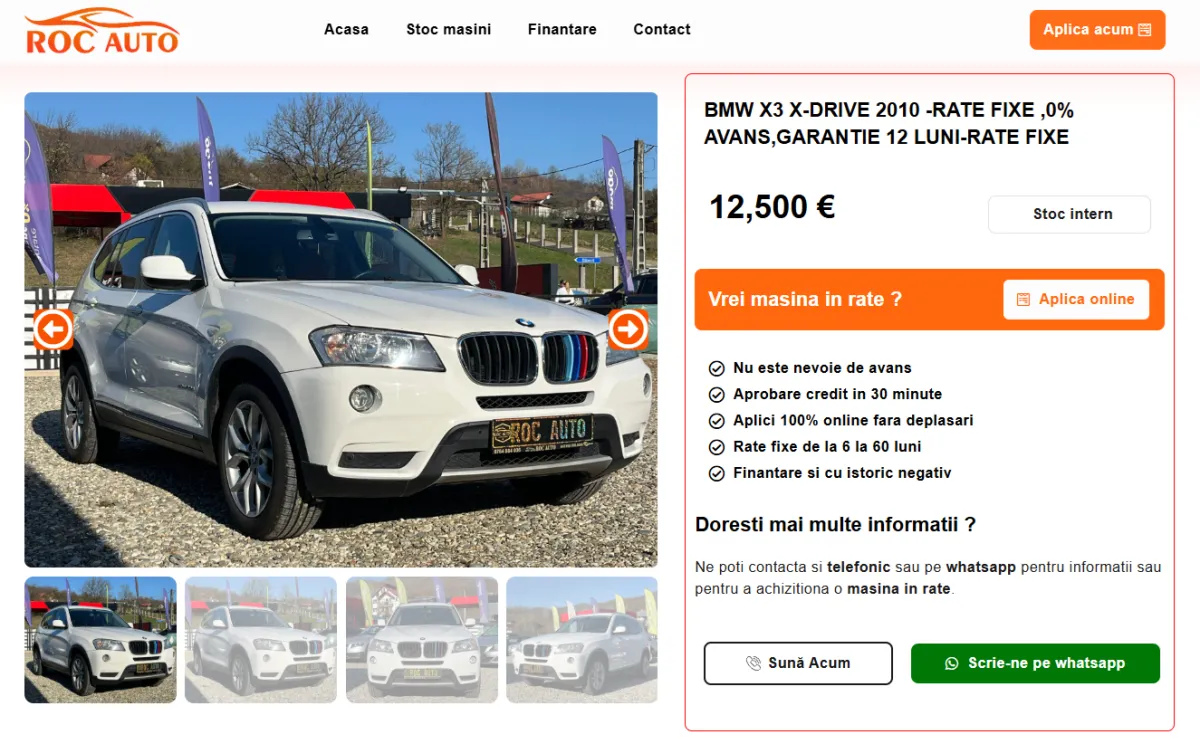The image size is (1200, 744).
Task: Select the first BMW thumbnail
Action: tap(100, 639)
